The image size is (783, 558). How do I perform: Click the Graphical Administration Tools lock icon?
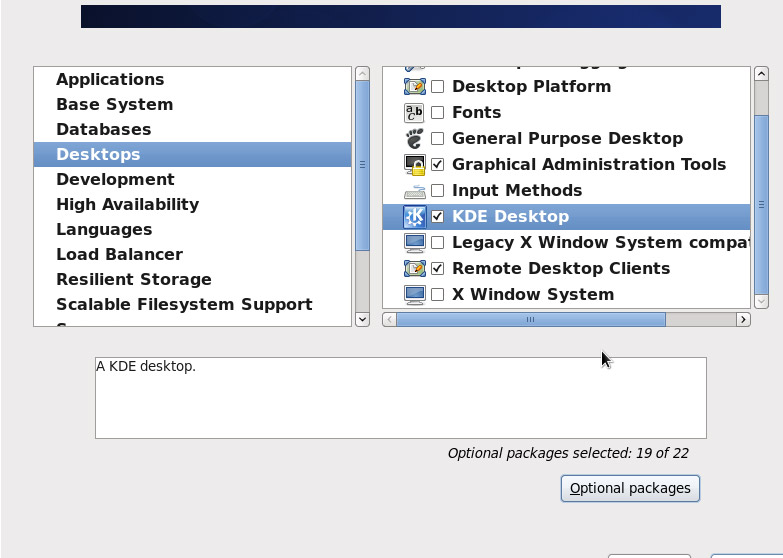(414, 165)
